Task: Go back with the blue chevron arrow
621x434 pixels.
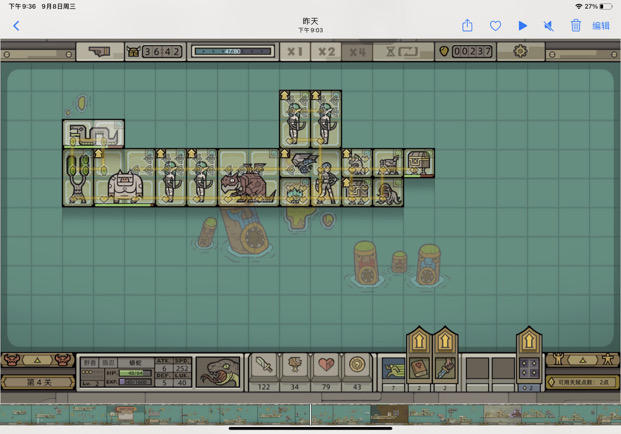Action: point(16,26)
